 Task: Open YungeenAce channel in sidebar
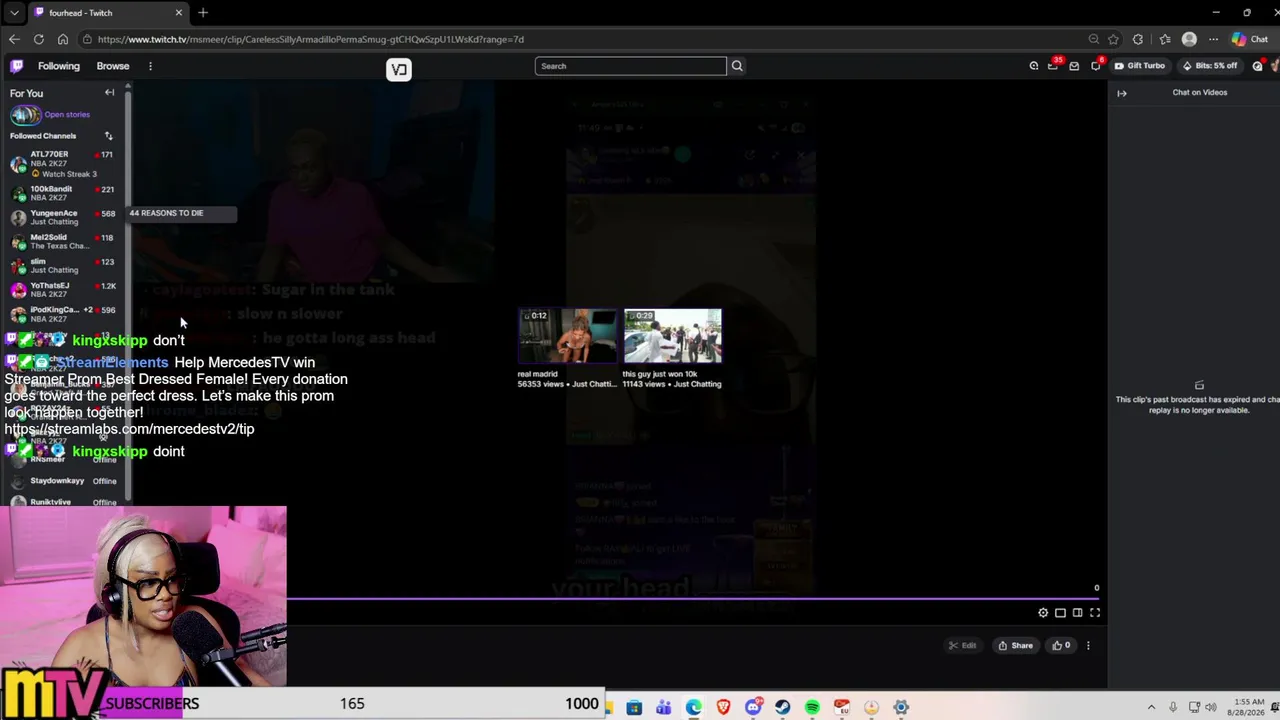[62, 217]
